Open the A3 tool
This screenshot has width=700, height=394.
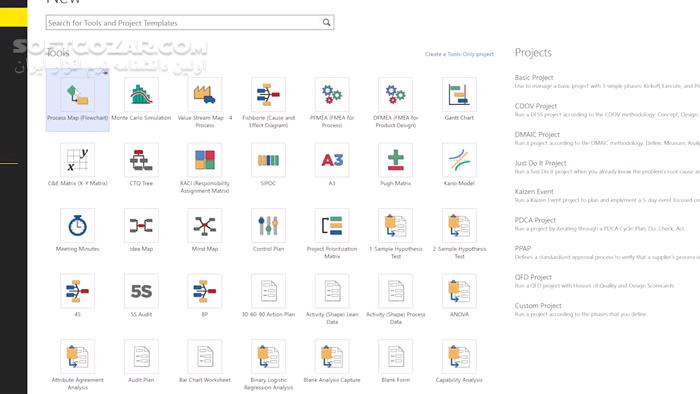tap(332, 160)
